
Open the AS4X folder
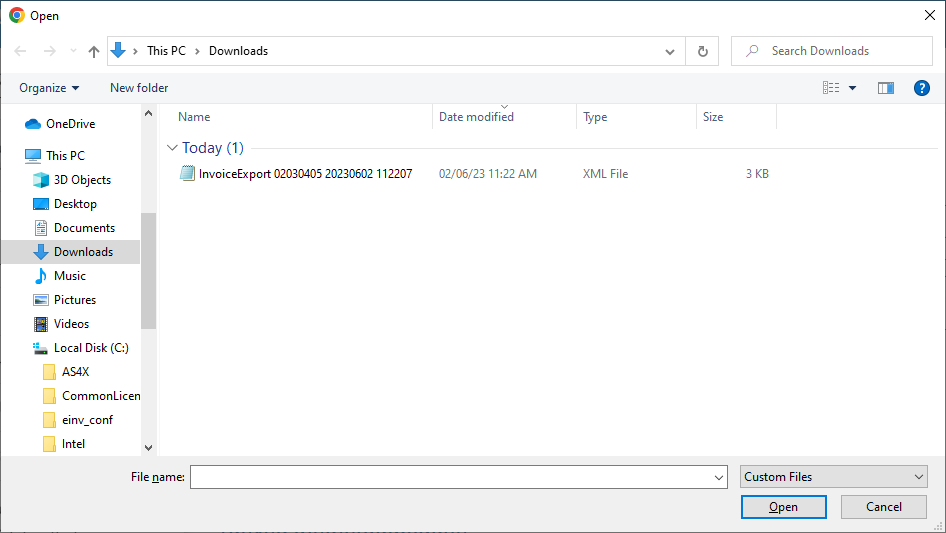[x=75, y=372]
